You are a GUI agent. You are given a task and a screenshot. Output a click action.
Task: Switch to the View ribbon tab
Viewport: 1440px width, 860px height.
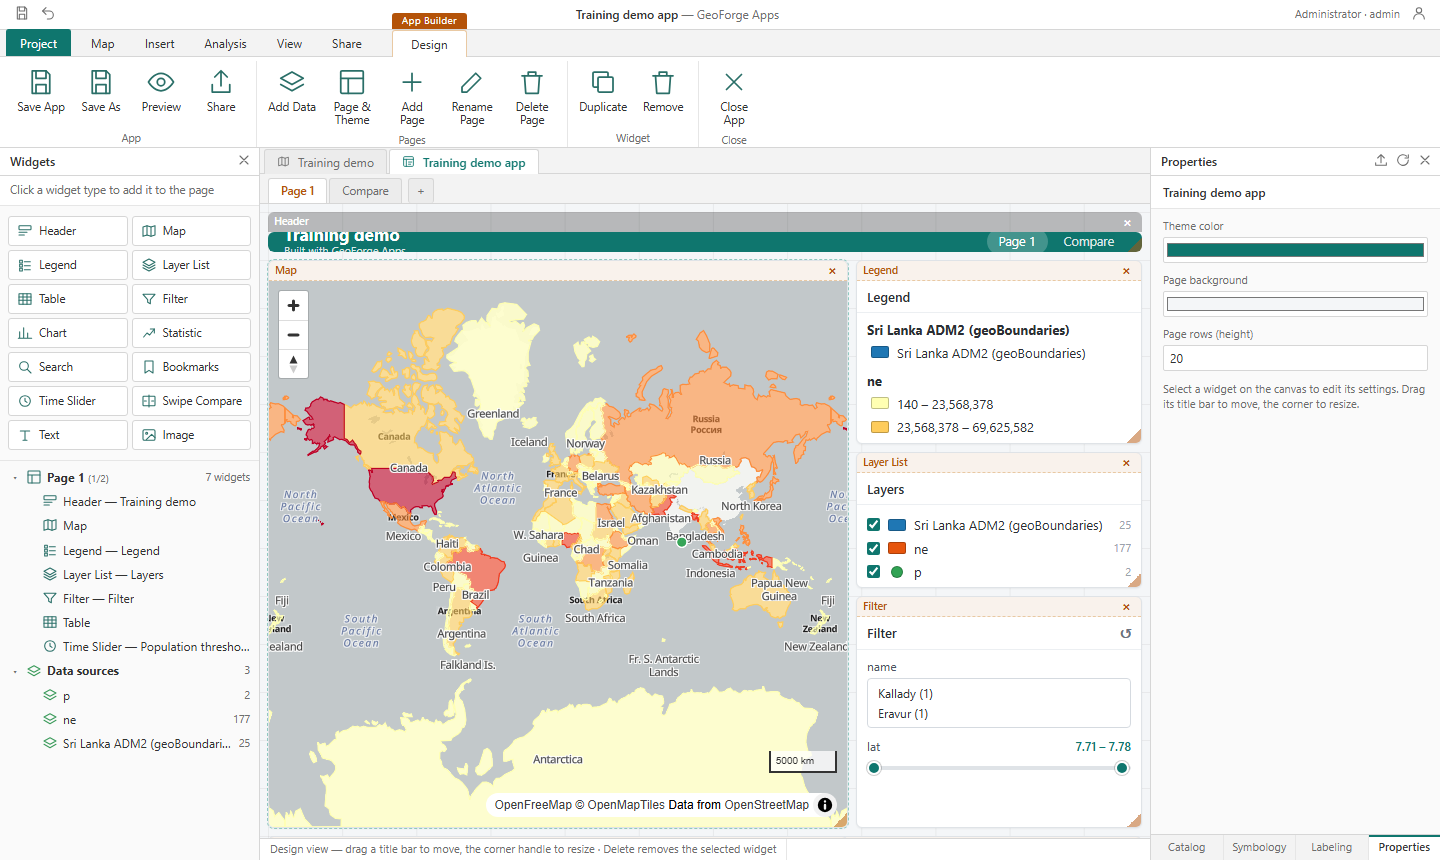tap(289, 43)
